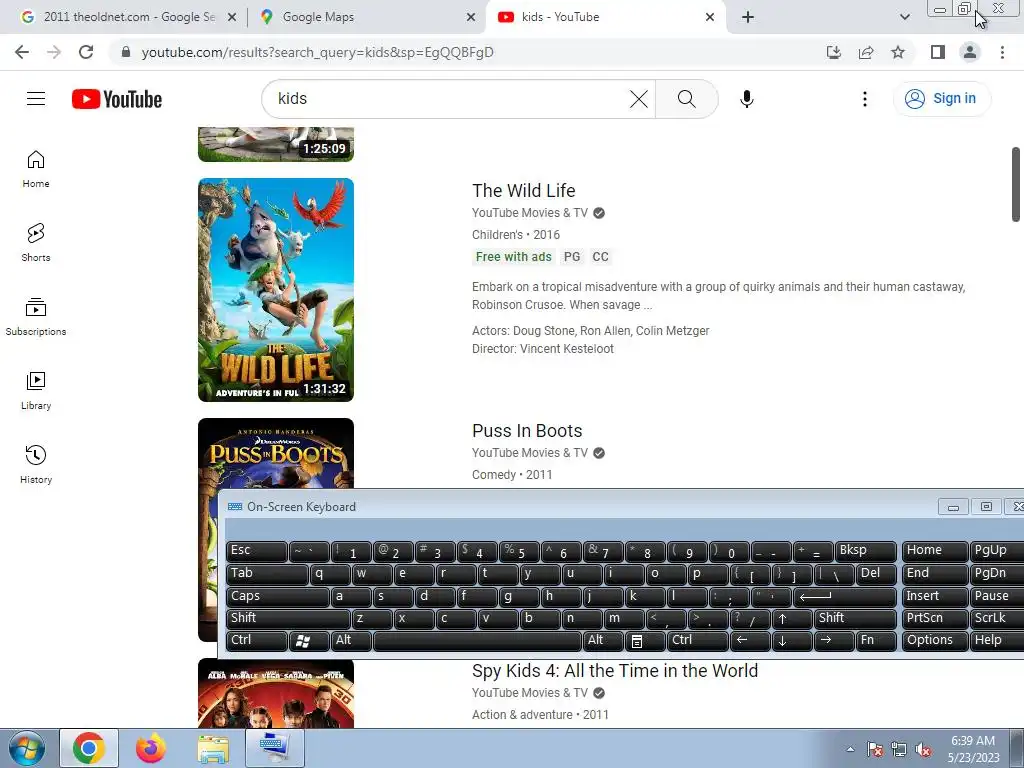Click the page vertical scrollbar thumb

[x=1016, y=185]
